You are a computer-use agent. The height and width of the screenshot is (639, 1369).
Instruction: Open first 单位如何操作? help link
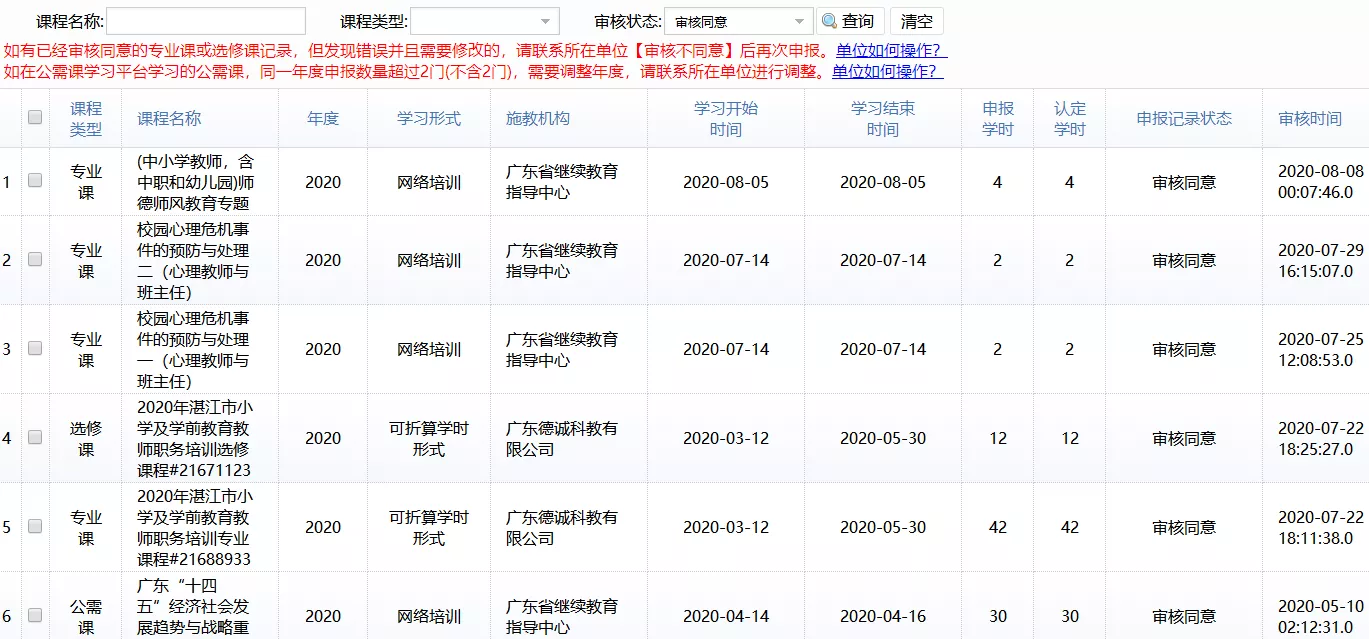point(891,50)
